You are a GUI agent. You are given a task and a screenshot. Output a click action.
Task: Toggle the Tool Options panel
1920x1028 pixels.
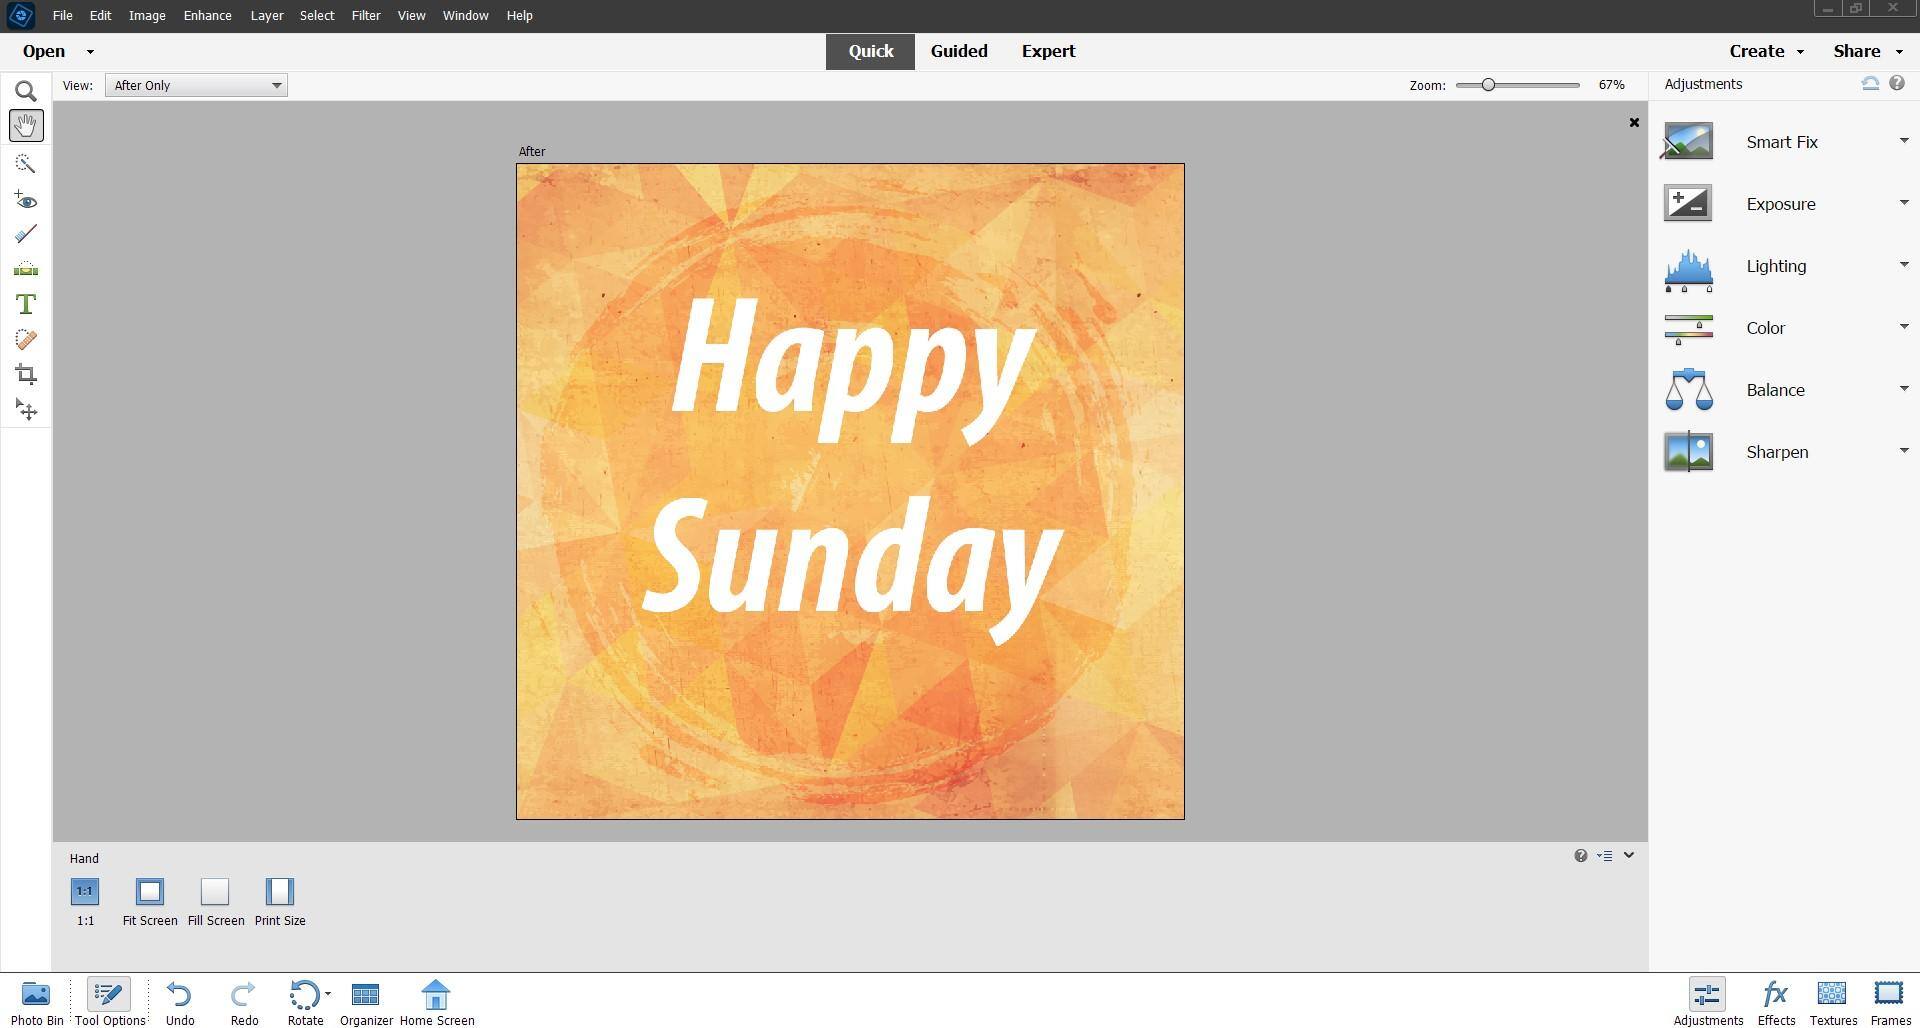109,1002
